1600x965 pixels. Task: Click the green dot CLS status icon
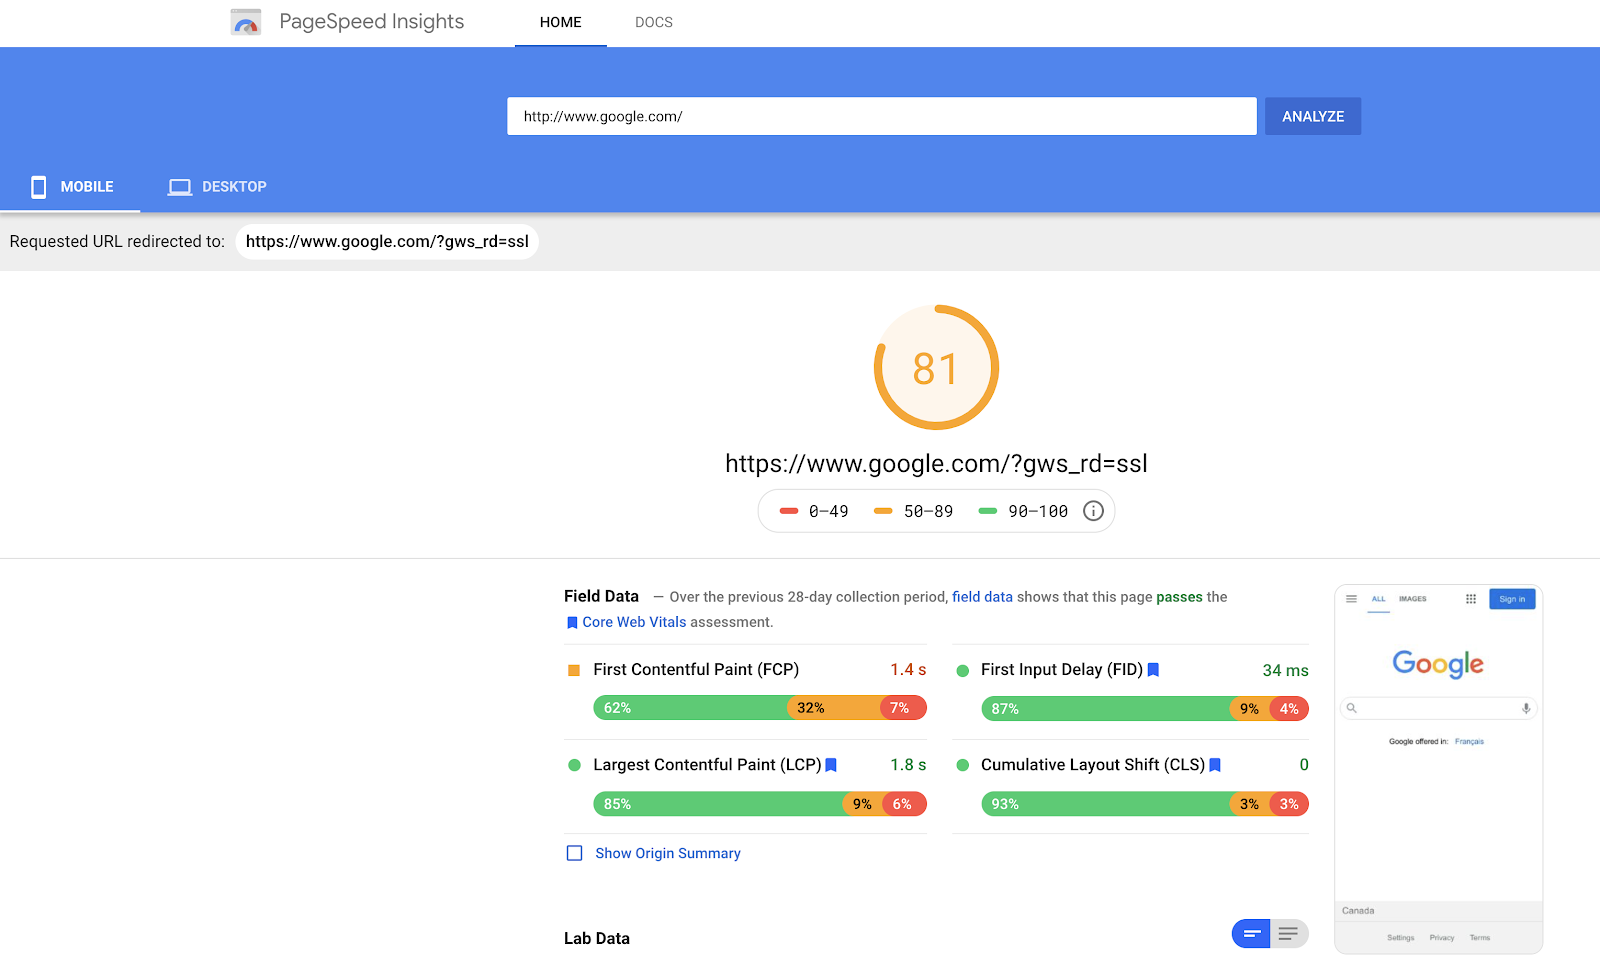[x=963, y=765]
